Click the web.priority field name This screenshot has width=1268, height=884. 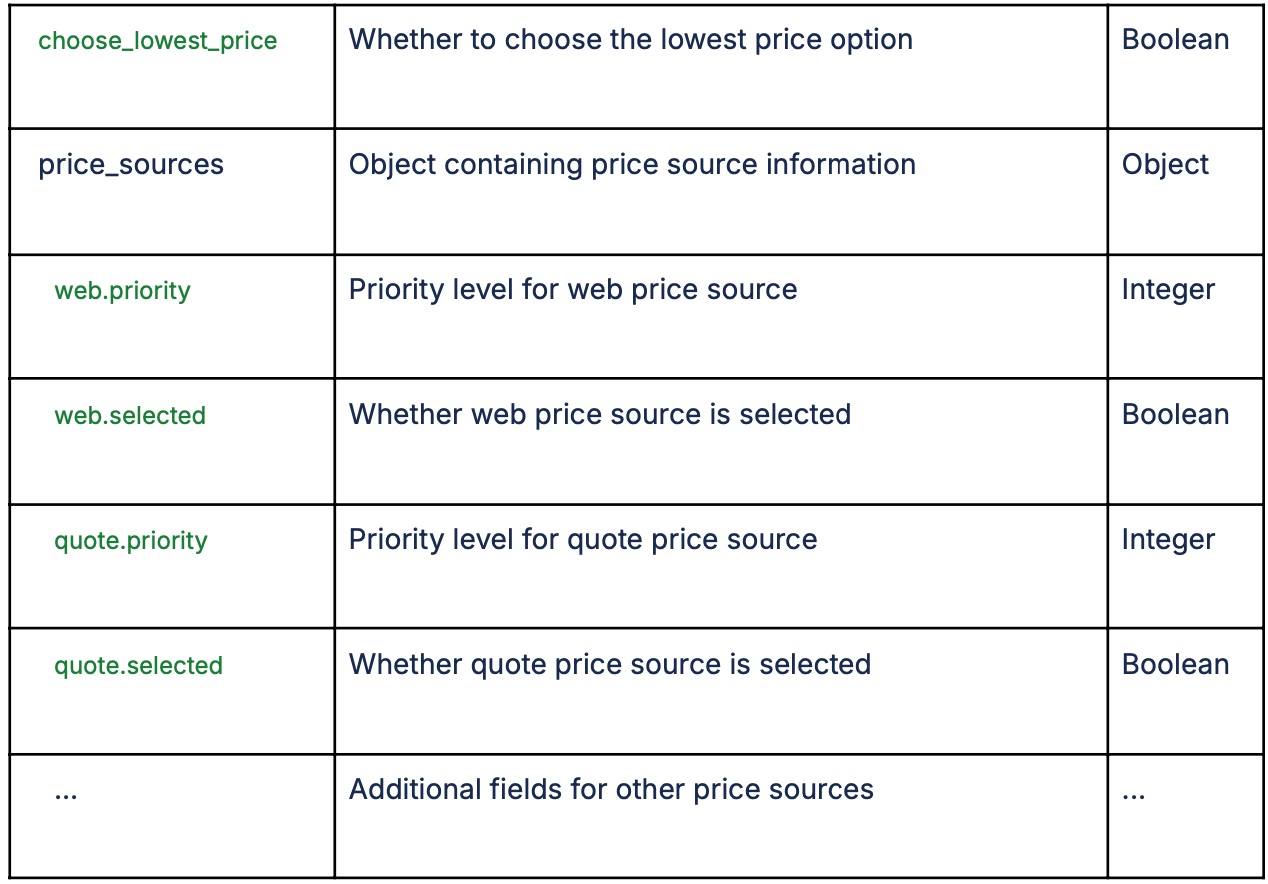[x=122, y=291]
